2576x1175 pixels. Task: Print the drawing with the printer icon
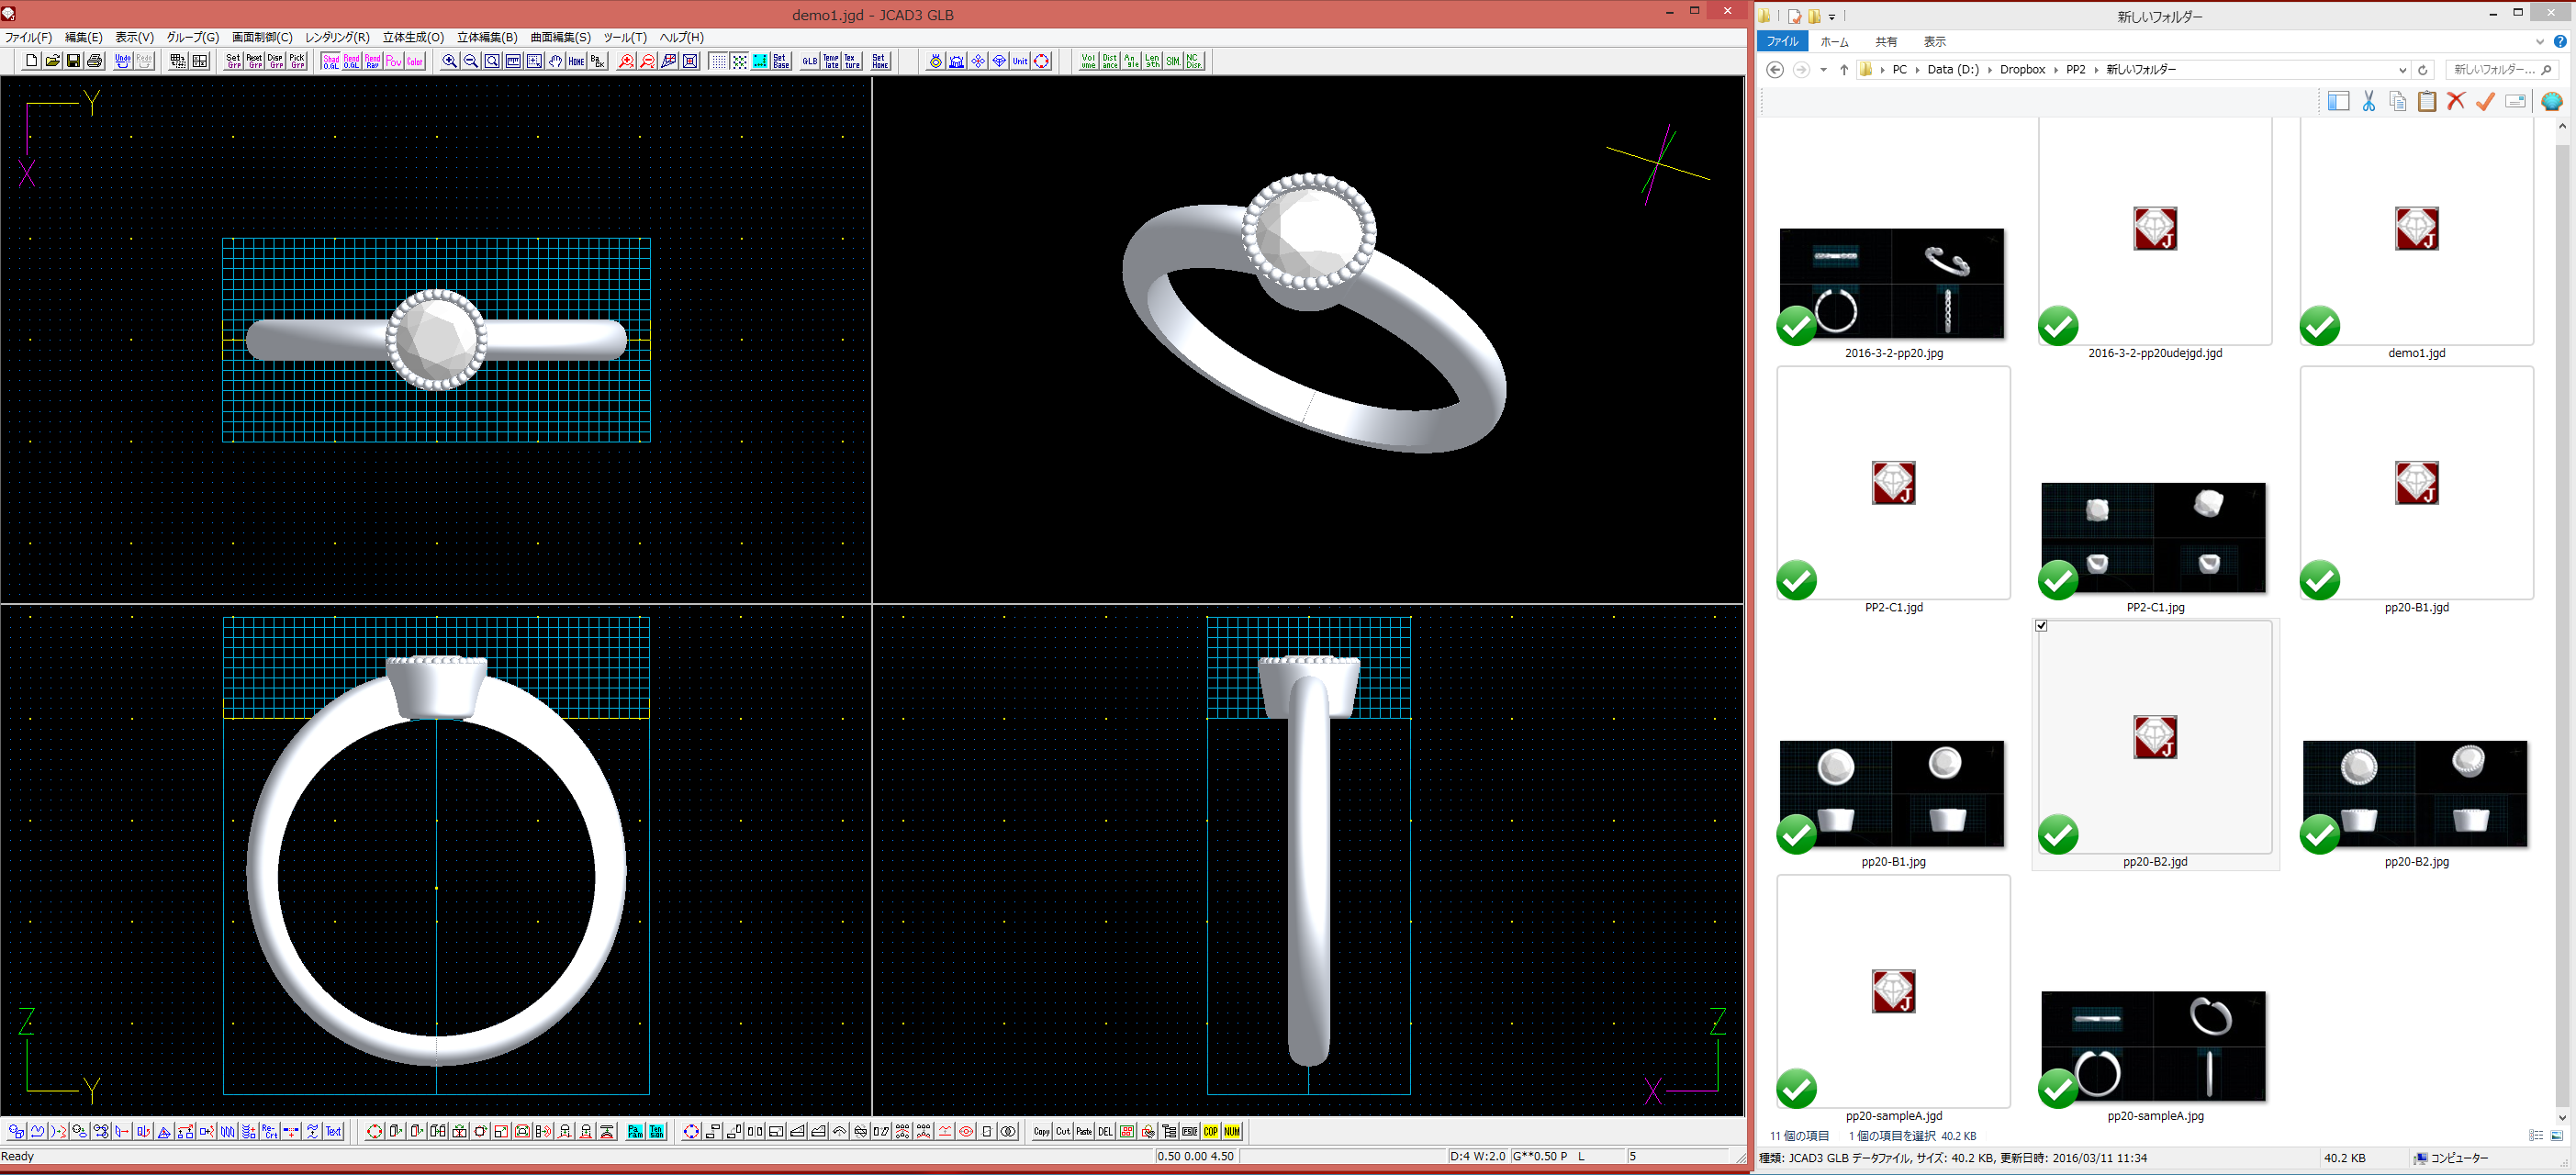[94, 61]
